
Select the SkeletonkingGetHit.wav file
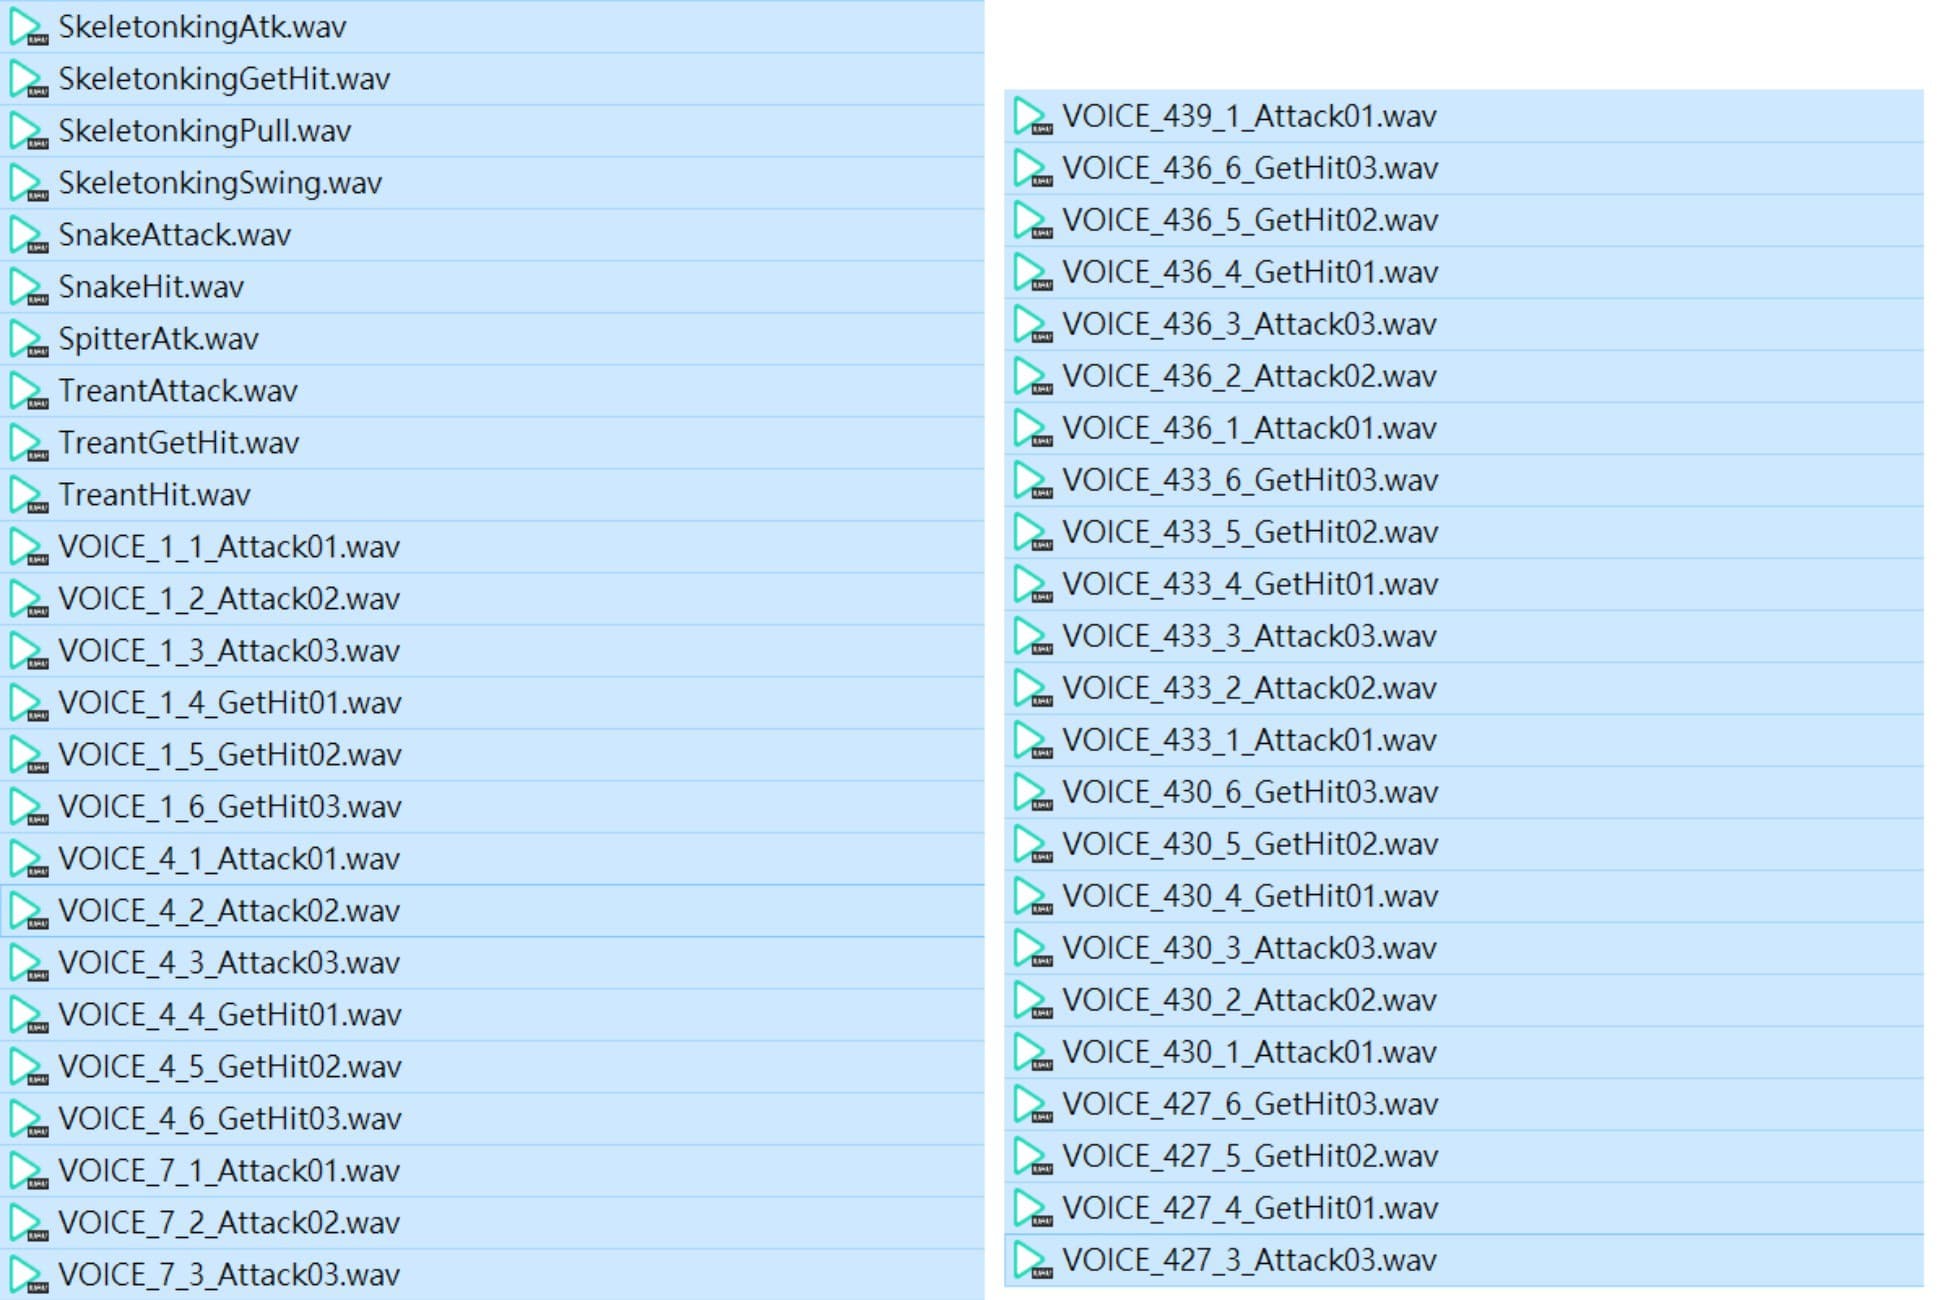coord(224,79)
